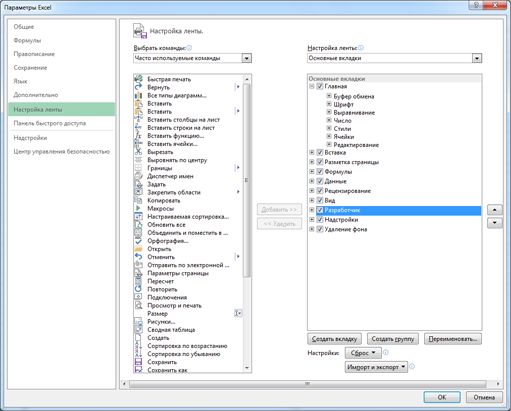Toggle the Вставка tab checkbox
Screen dimensions: 511x411
(x=320, y=152)
